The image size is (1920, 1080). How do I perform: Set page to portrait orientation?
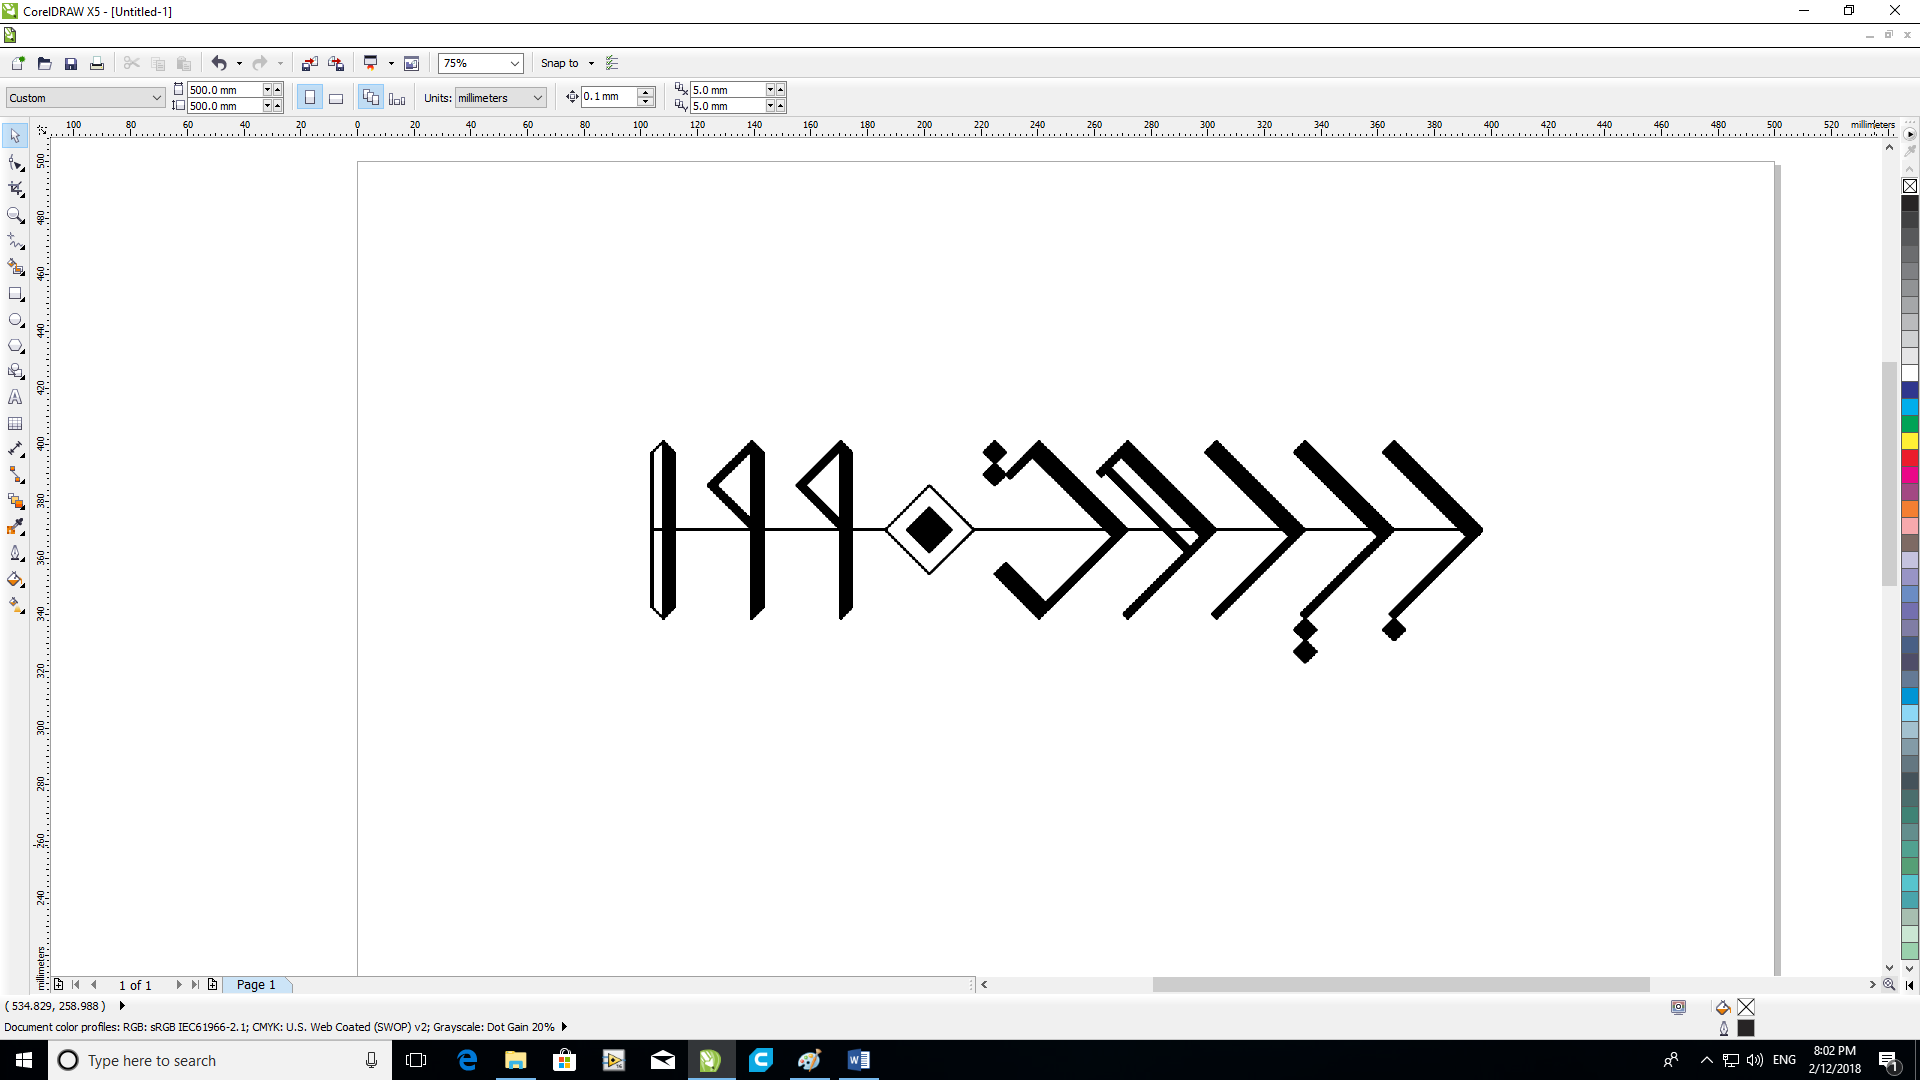pyautogui.click(x=310, y=97)
